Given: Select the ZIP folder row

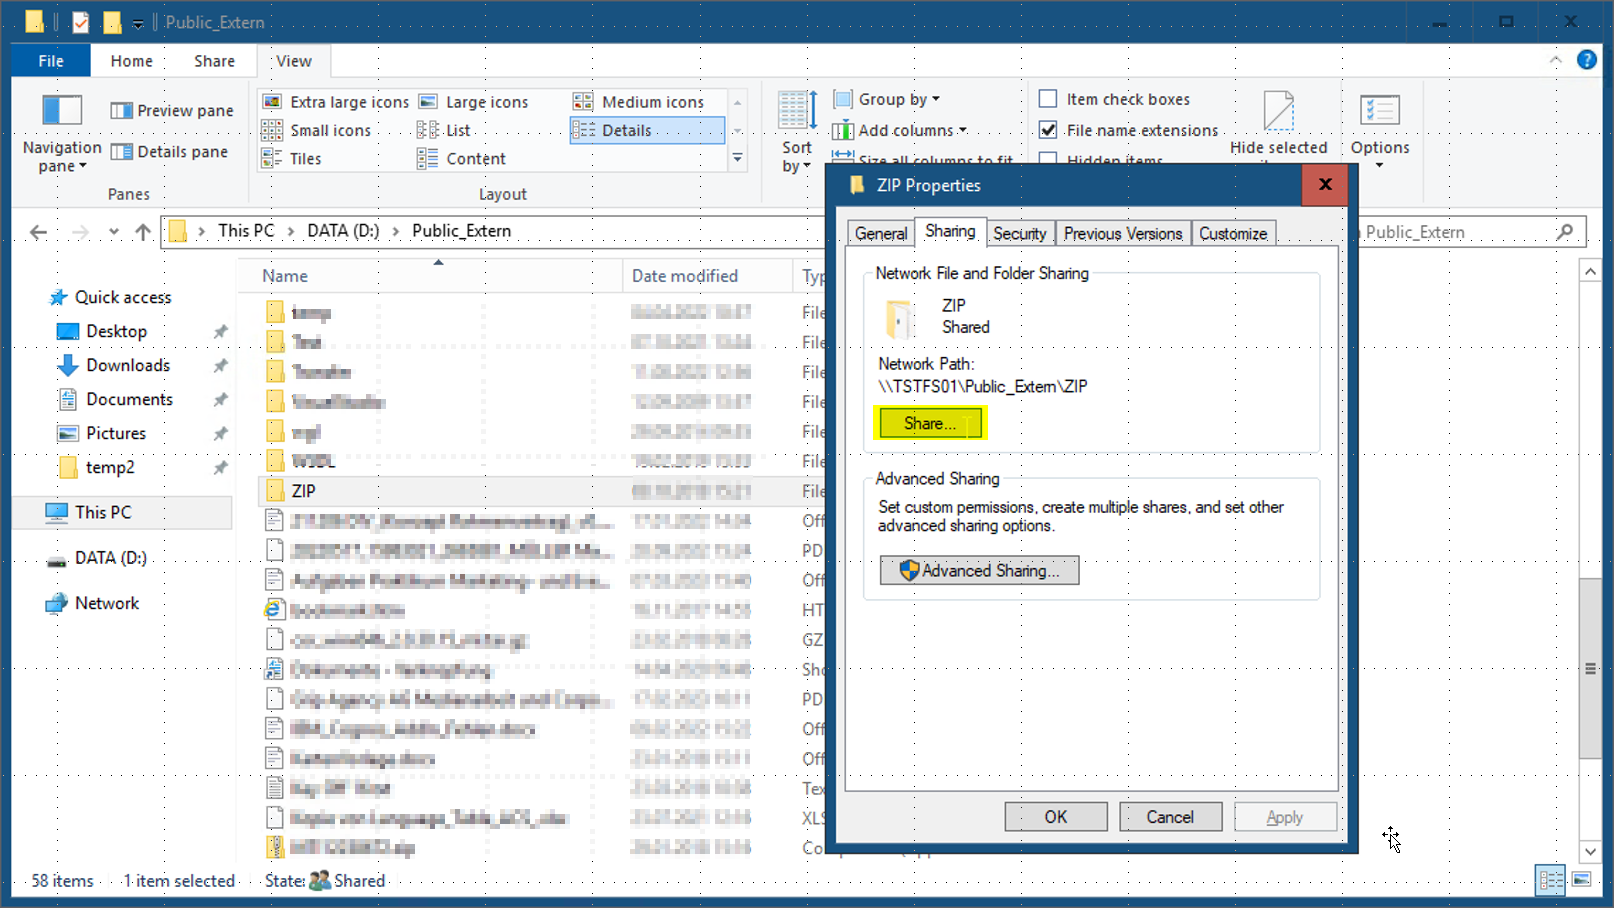Looking at the screenshot, I should tap(540, 491).
